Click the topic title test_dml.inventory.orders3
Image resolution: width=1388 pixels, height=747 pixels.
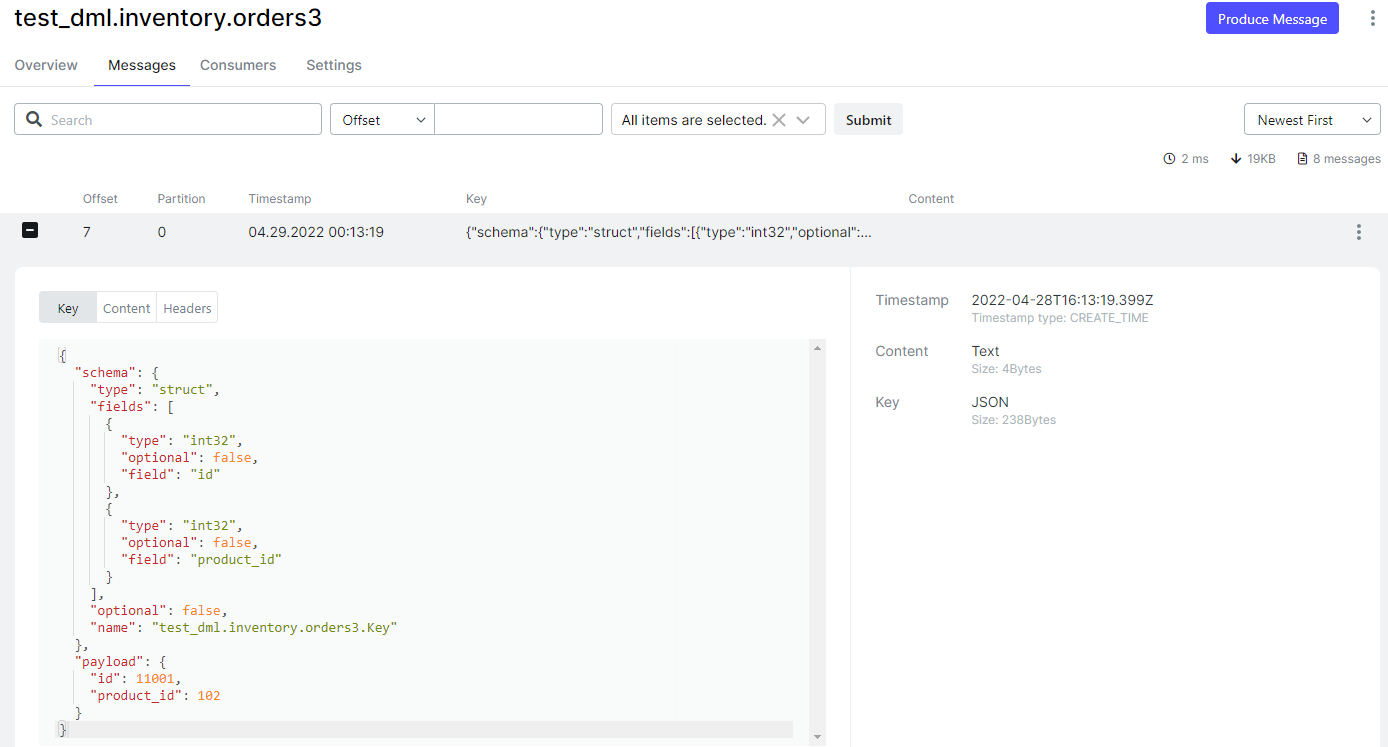[168, 18]
